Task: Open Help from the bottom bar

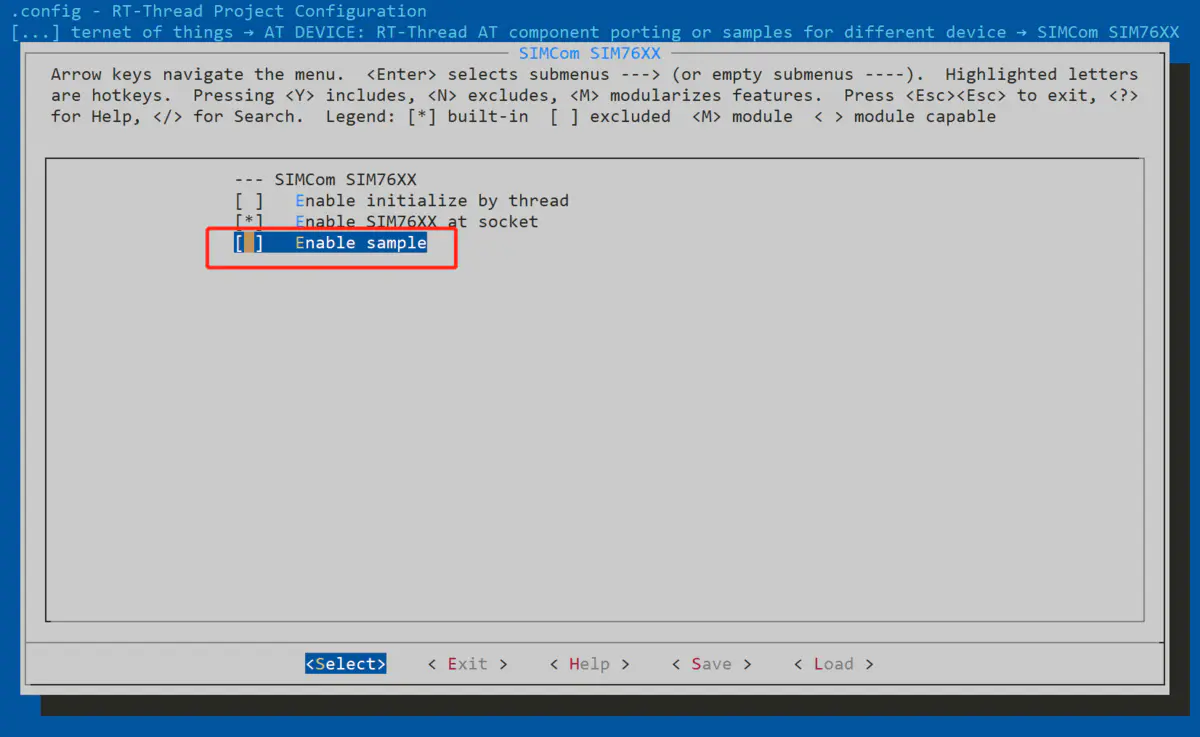Action: click(x=589, y=664)
